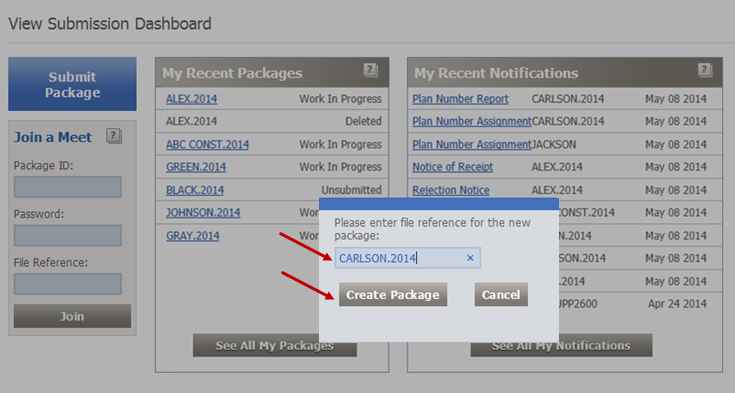Select Work In Progress status for GREEN.2014

point(340,167)
